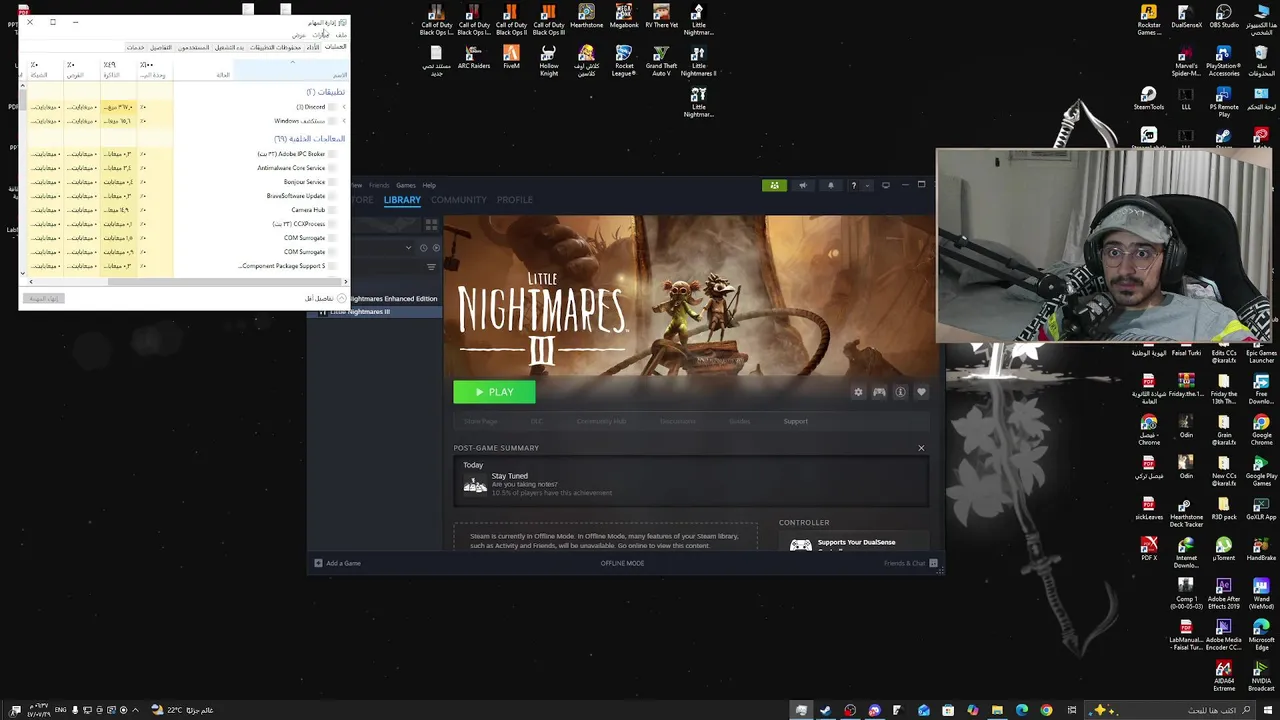Toggle Steam library grid view icon
The image size is (1280, 720).
tap(431, 224)
